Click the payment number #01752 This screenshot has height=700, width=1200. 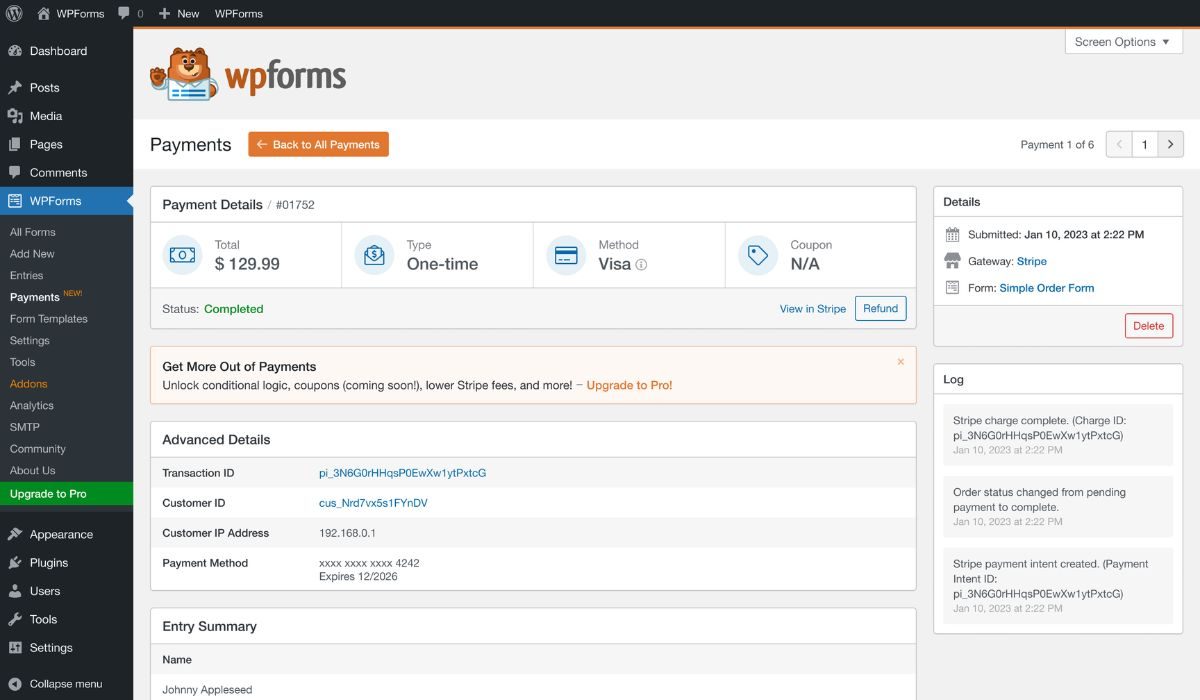(295, 205)
